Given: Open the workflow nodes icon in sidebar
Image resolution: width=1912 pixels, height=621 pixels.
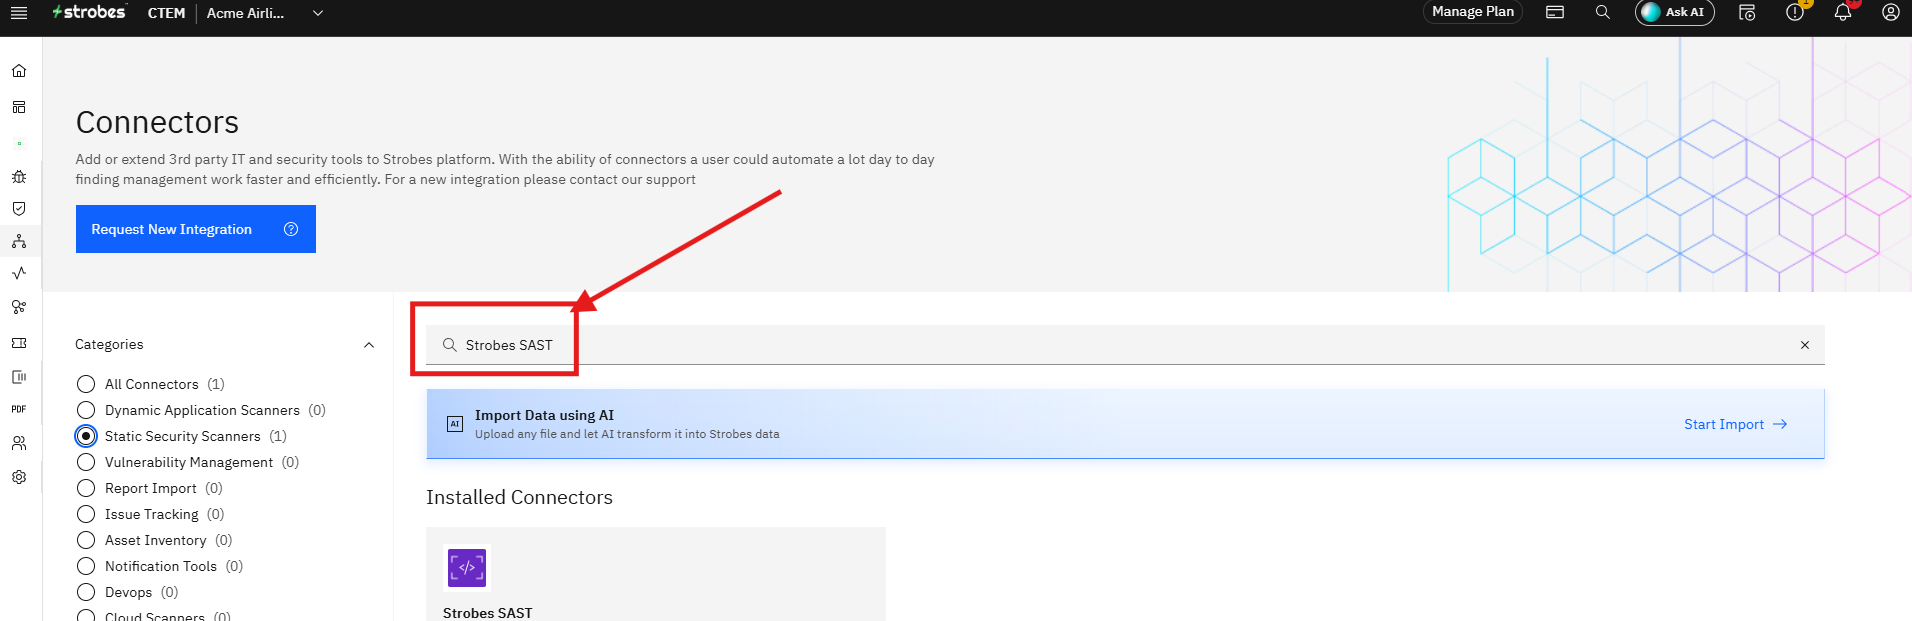Looking at the screenshot, I should tap(19, 307).
